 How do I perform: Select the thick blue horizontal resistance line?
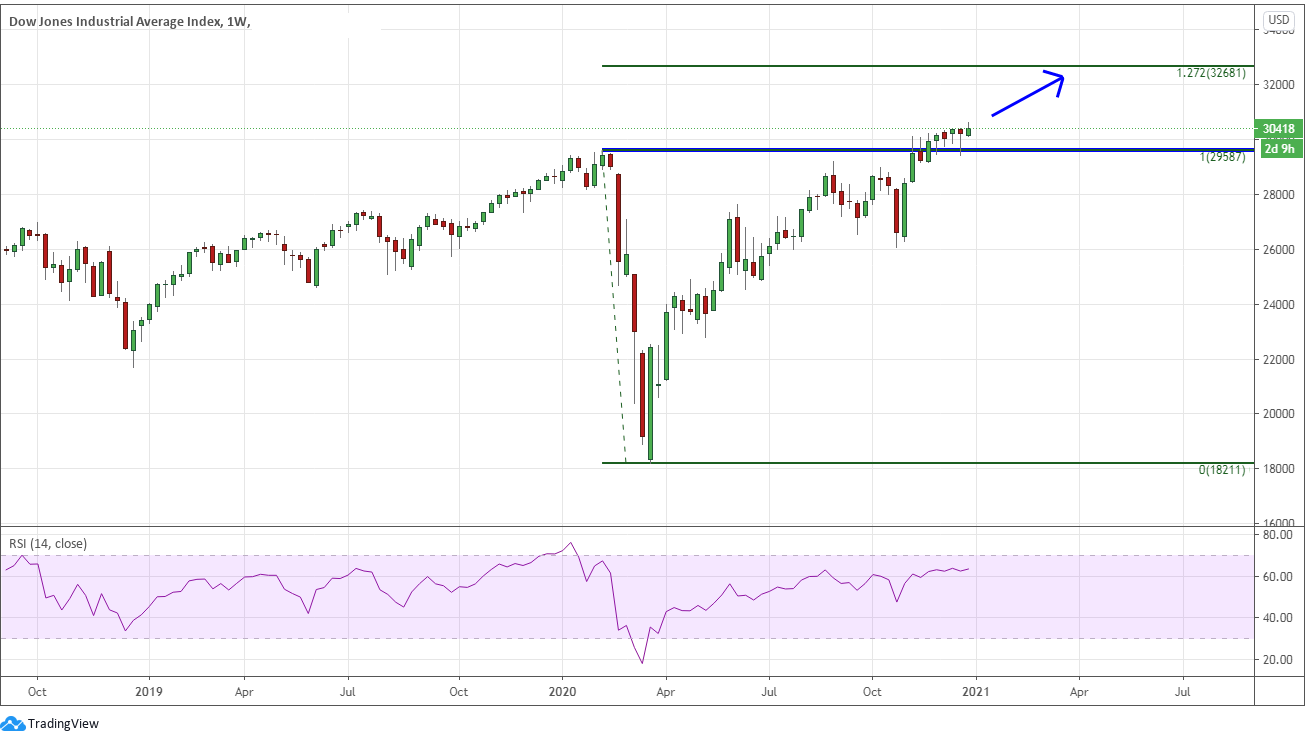click(x=800, y=150)
